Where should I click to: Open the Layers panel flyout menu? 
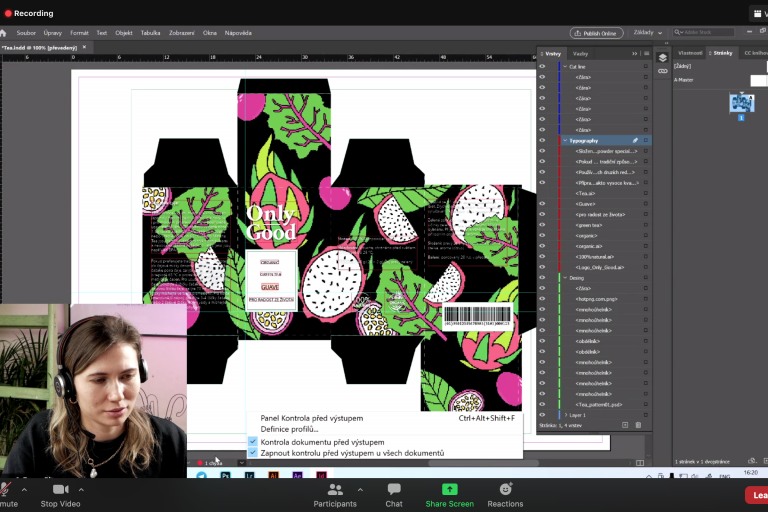tap(647, 53)
